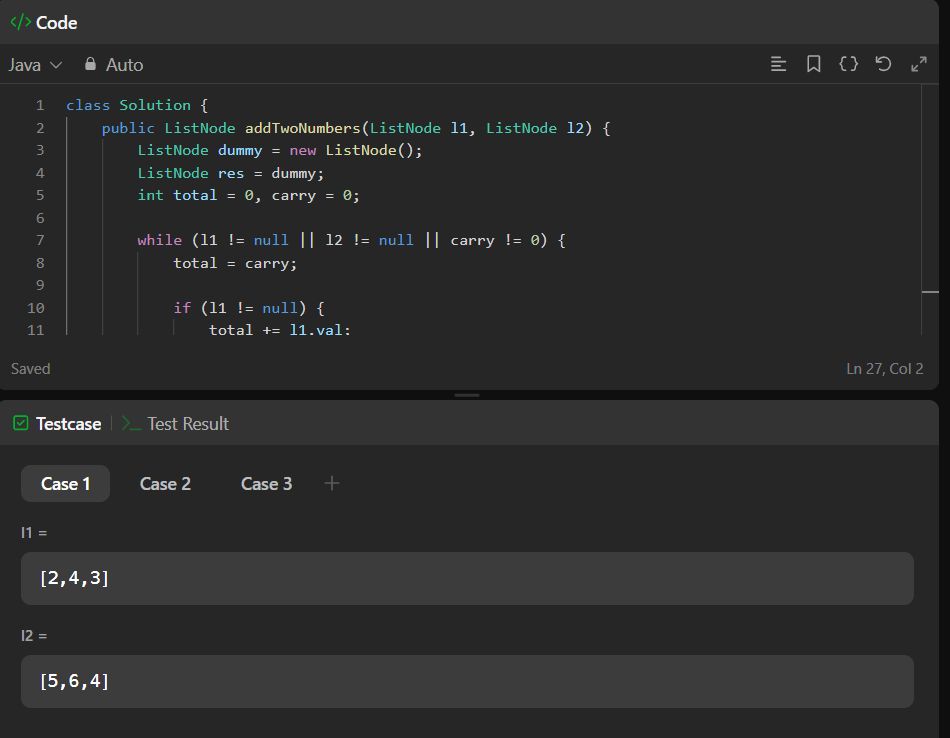
Task: Click the 'l2 =' label
Action: 34,636
